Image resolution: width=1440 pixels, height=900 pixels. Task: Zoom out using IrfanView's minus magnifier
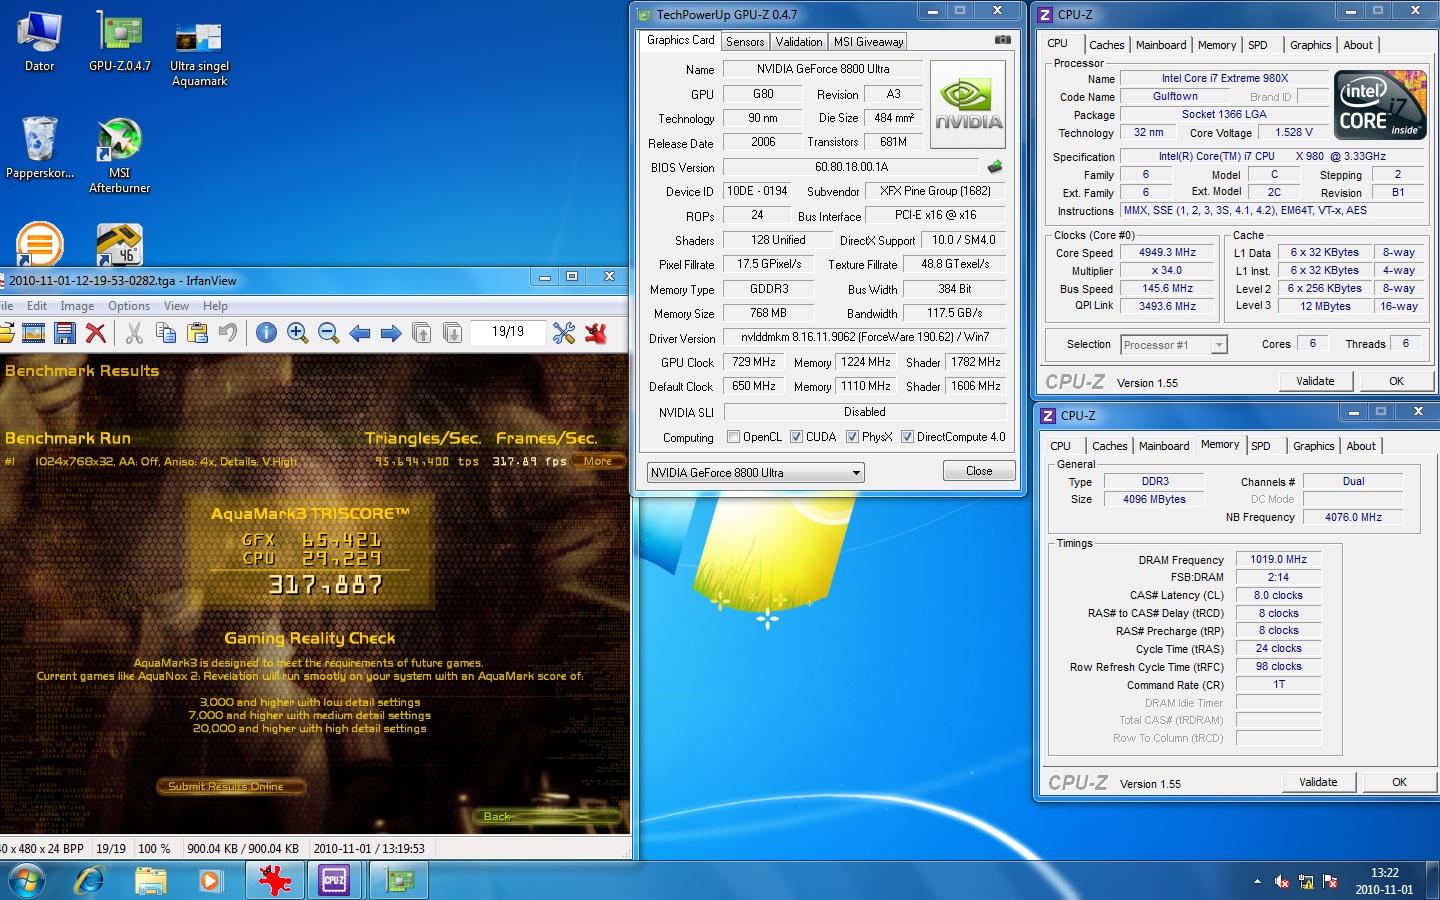pyautogui.click(x=328, y=333)
